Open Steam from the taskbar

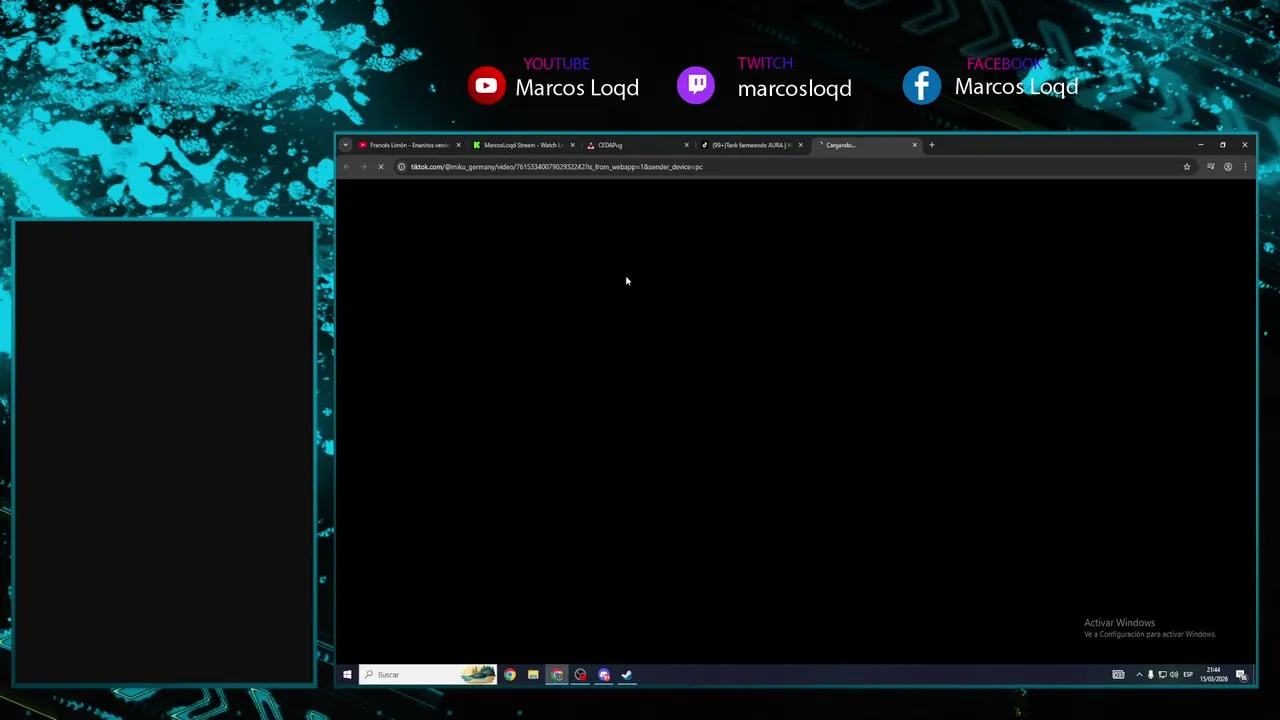pos(627,675)
